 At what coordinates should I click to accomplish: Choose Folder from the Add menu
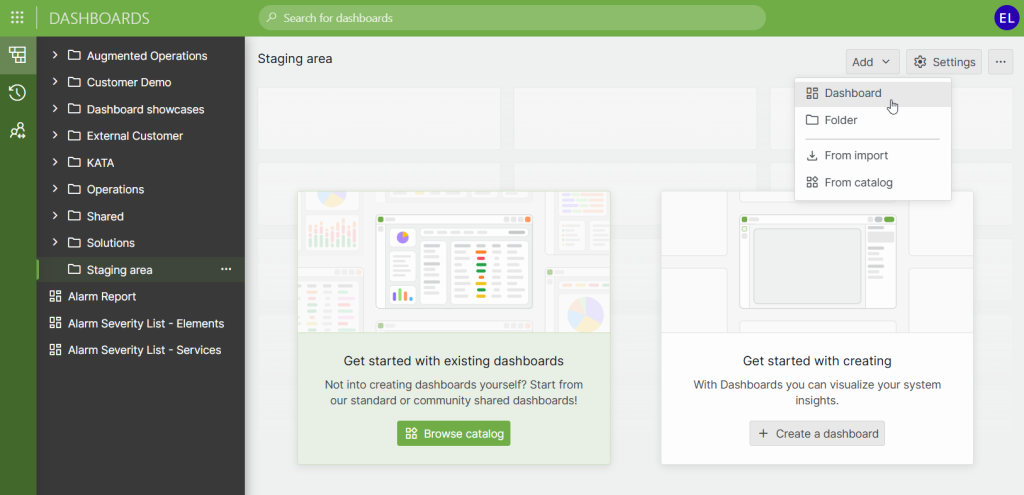(x=840, y=120)
